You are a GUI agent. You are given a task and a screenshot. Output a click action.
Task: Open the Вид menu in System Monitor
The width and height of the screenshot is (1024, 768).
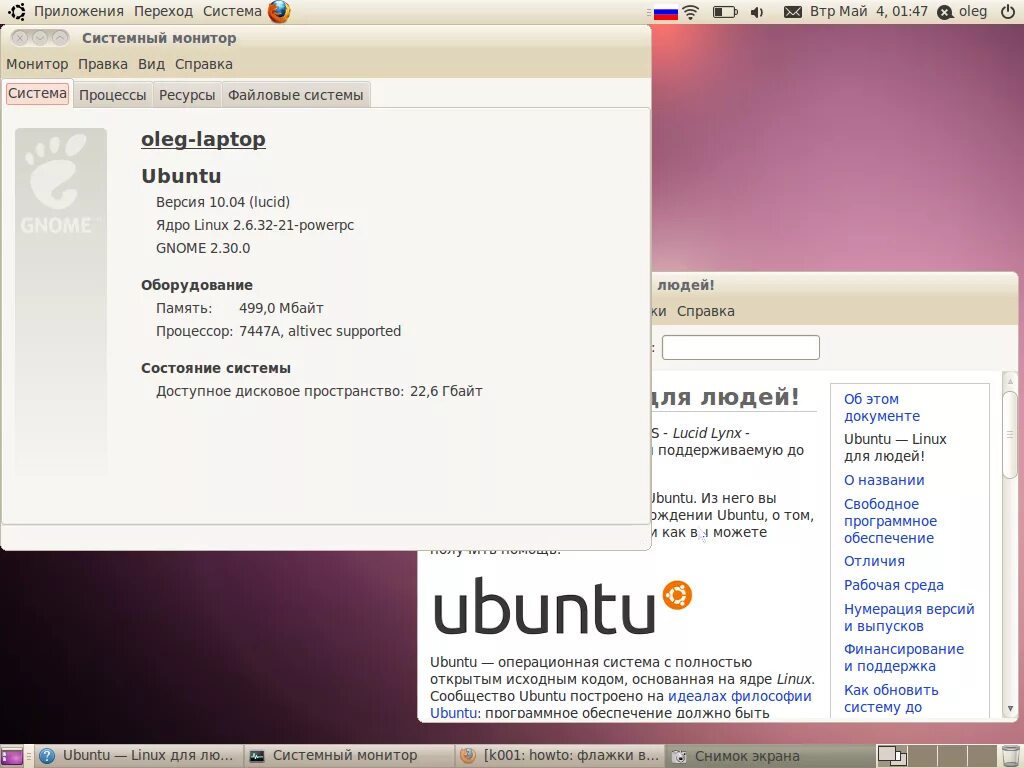151,64
